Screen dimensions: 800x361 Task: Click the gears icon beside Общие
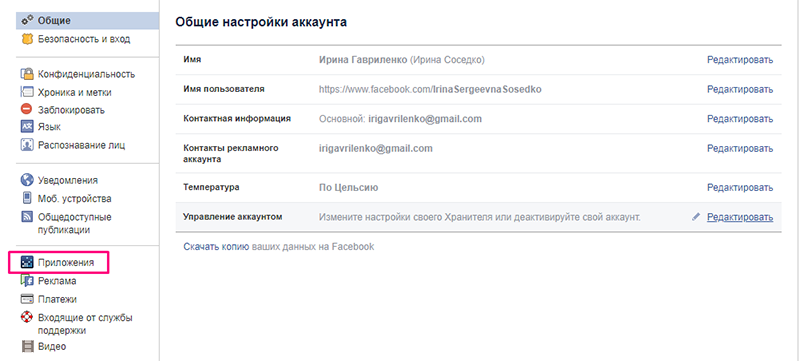27,21
